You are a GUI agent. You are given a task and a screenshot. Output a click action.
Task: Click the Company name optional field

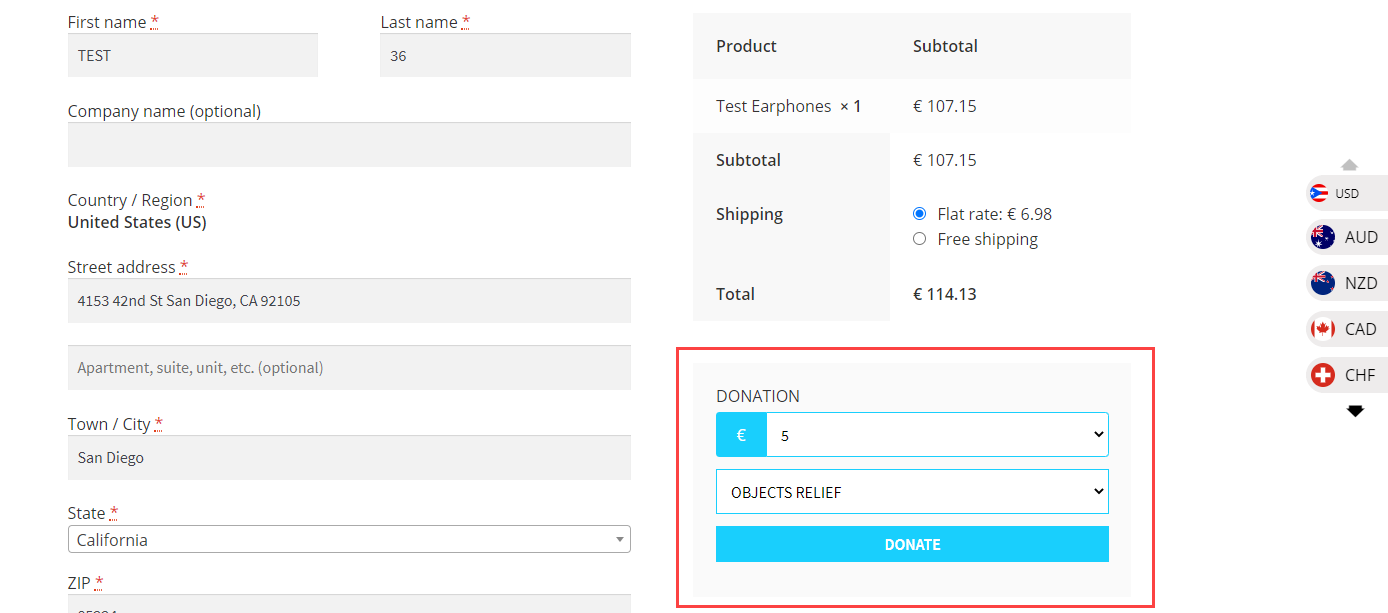[x=348, y=145]
